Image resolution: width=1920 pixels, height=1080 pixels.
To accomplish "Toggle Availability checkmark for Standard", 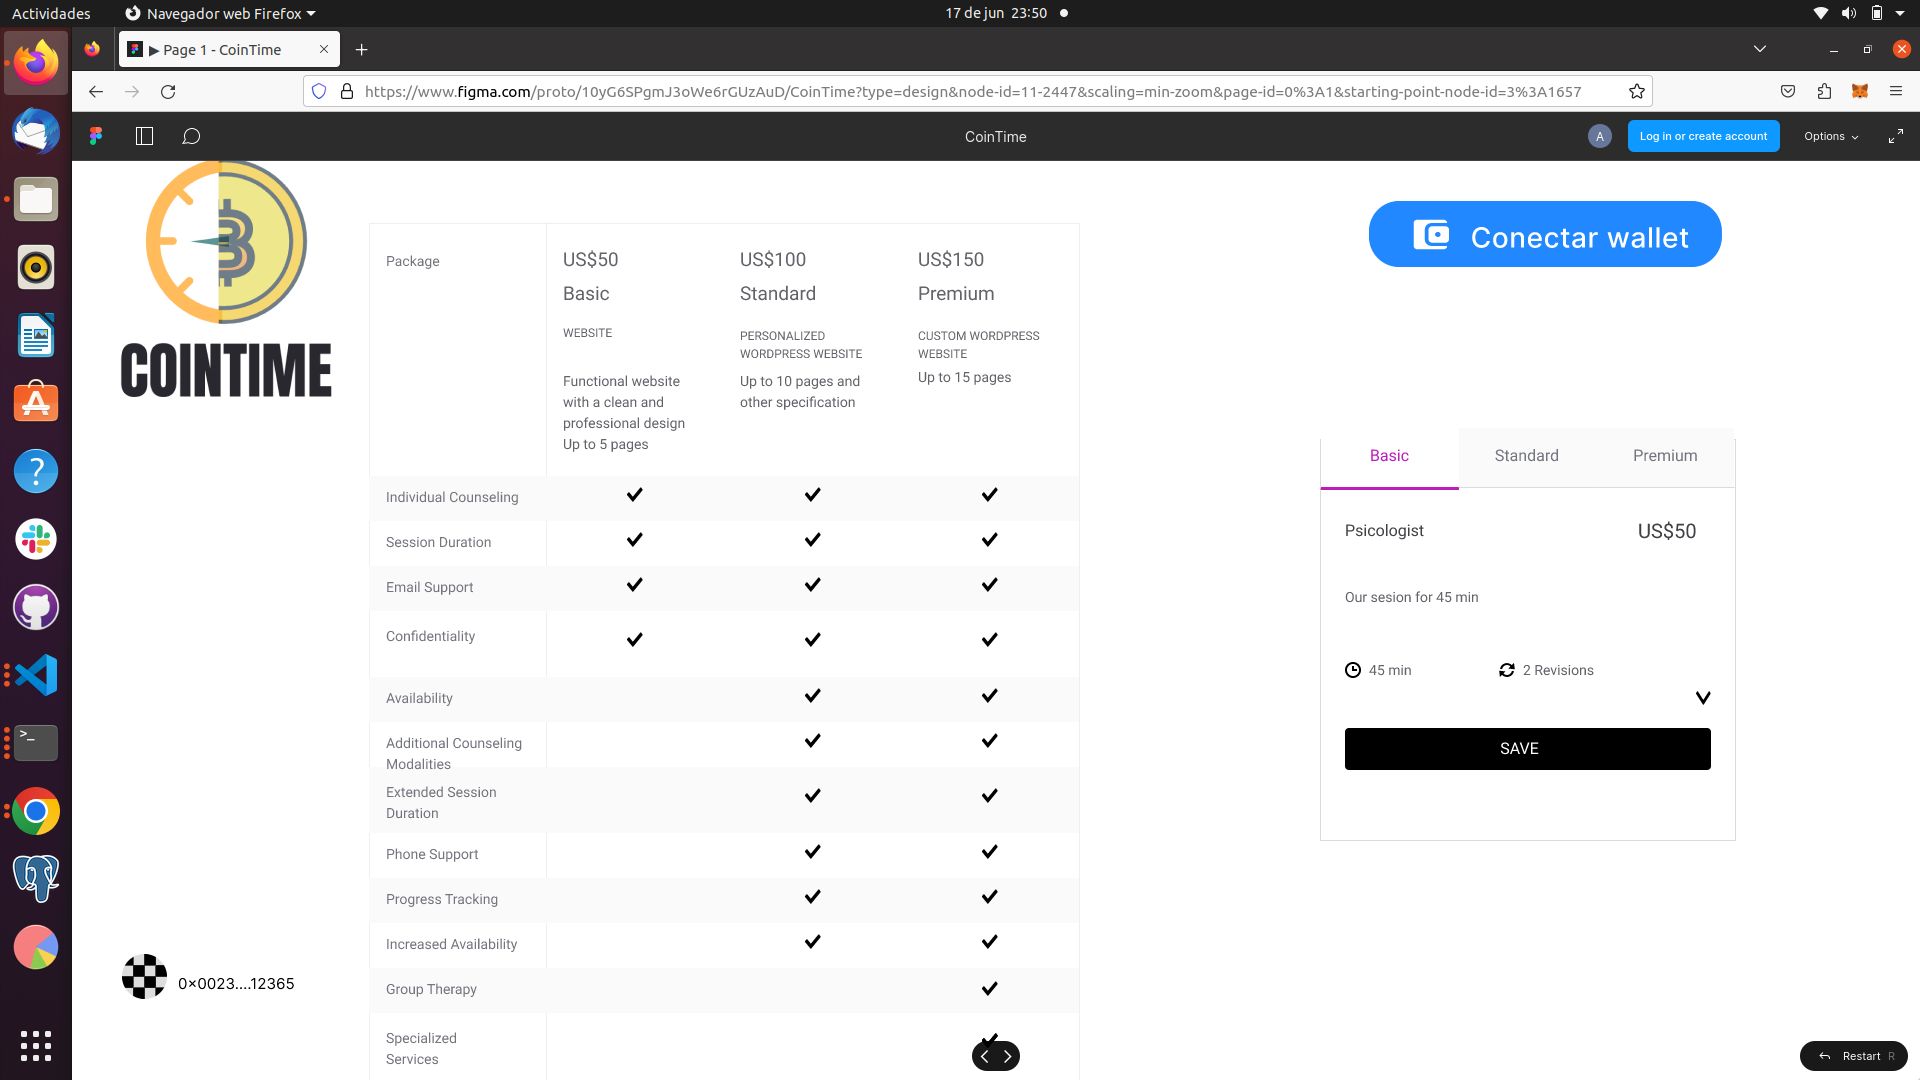I will point(811,695).
